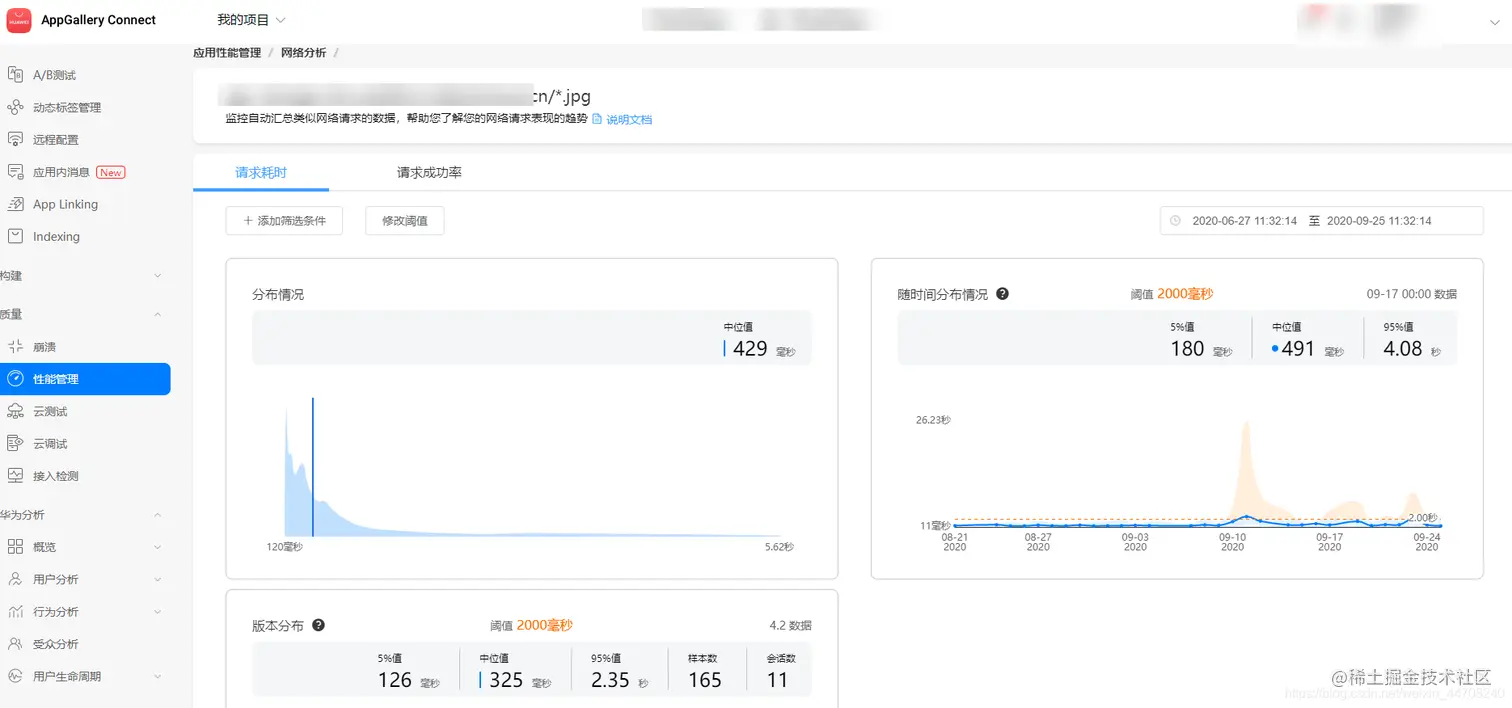Click the 概览 grid icon
Viewport: 1512px width, 708px height.
point(15,547)
